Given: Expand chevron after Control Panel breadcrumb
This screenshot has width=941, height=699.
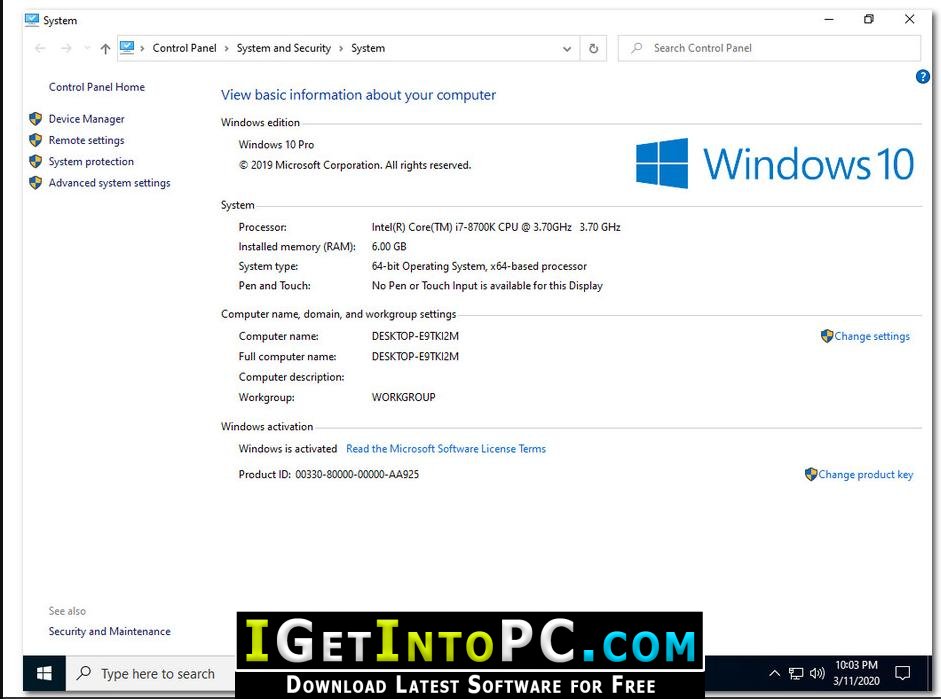Looking at the screenshot, I should pyautogui.click(x=227, y=49).
